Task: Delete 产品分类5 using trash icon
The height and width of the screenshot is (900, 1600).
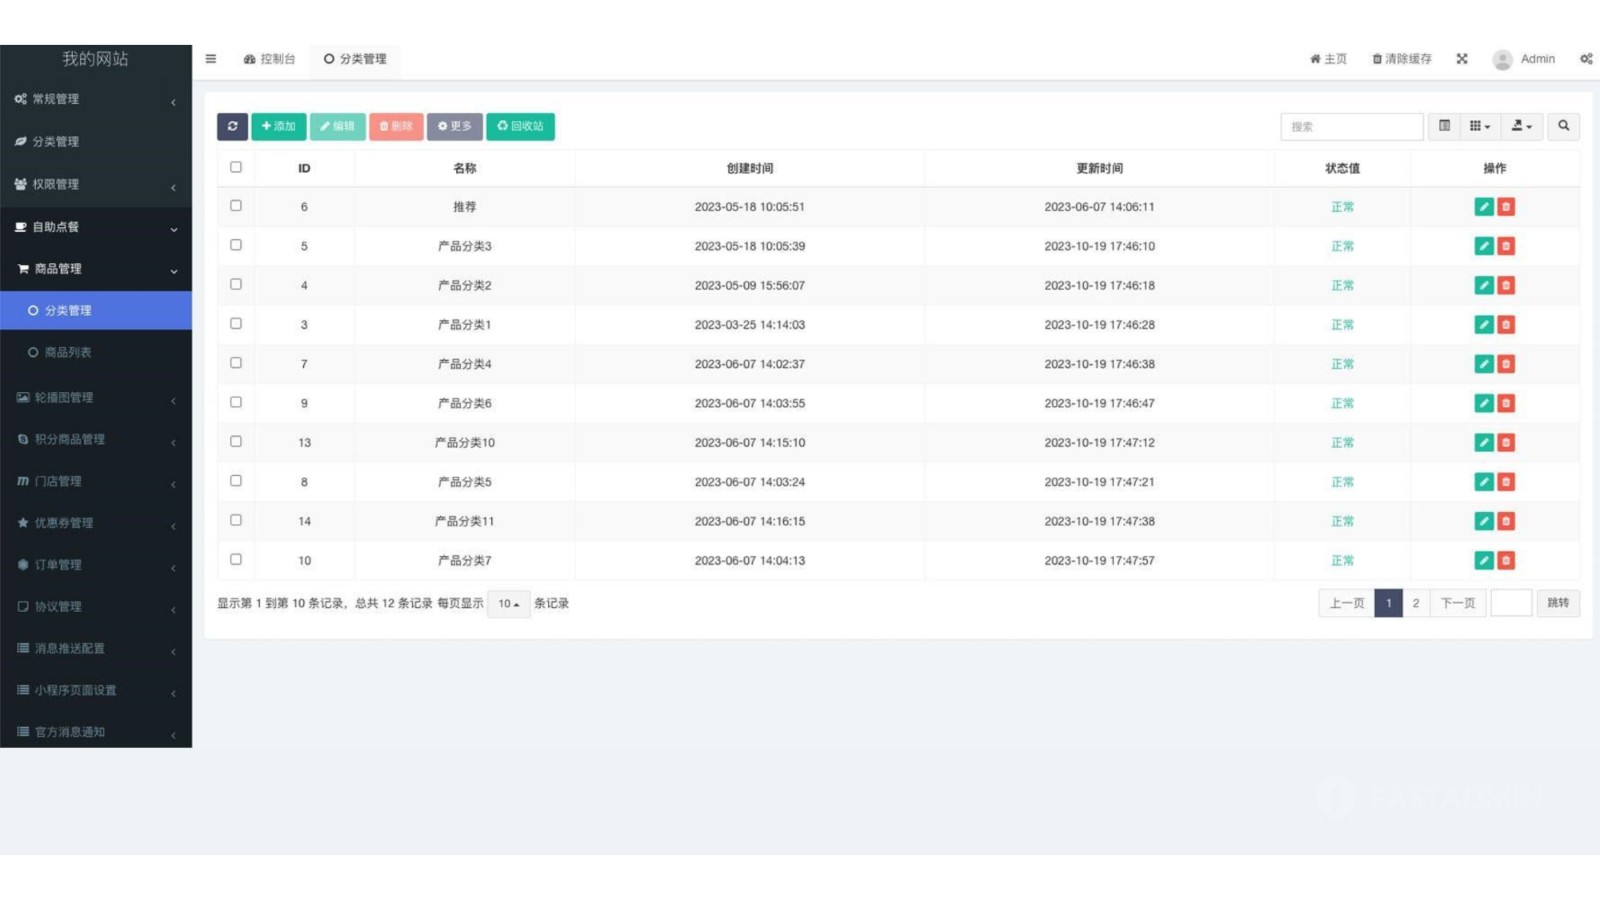Action: pos(1506,482)
